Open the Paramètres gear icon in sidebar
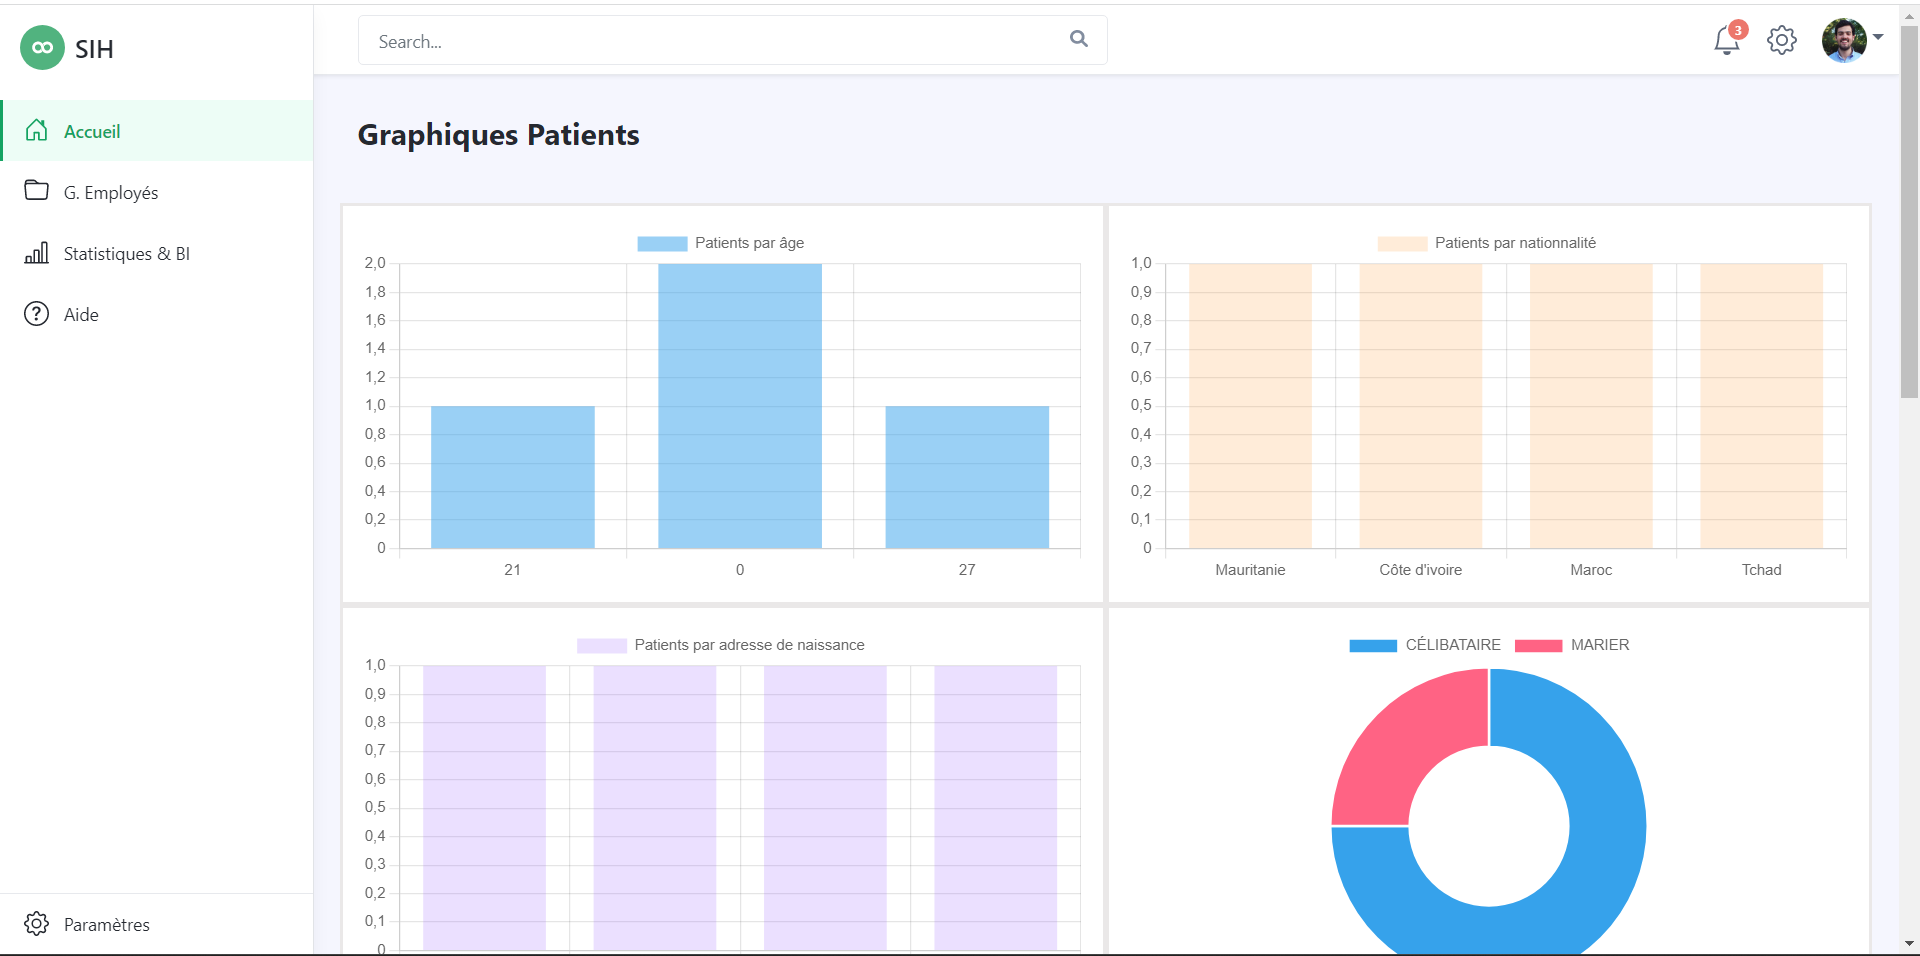Screen dimensions: 1920x956 click(x=37, y=923)
